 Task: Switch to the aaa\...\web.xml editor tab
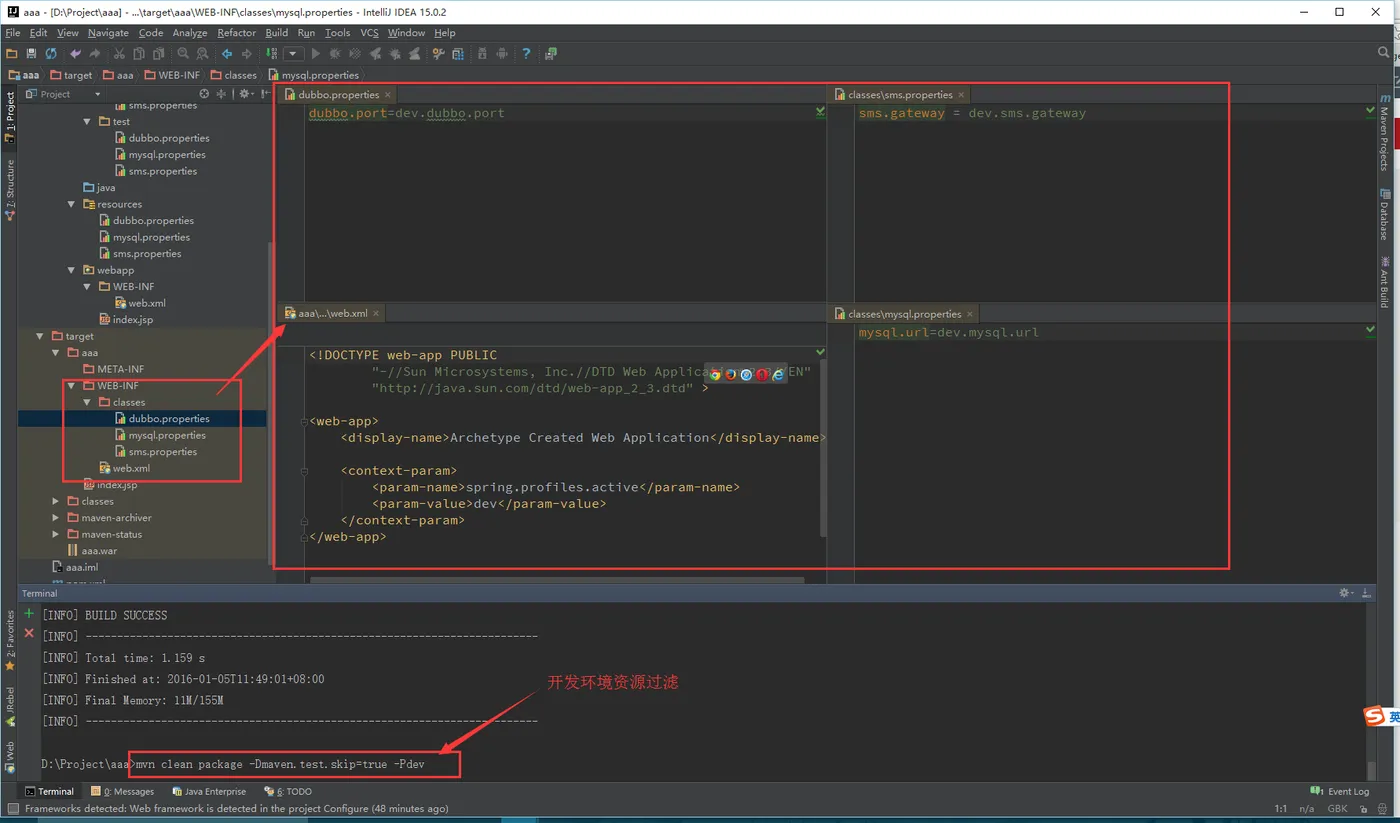point(334,313)
